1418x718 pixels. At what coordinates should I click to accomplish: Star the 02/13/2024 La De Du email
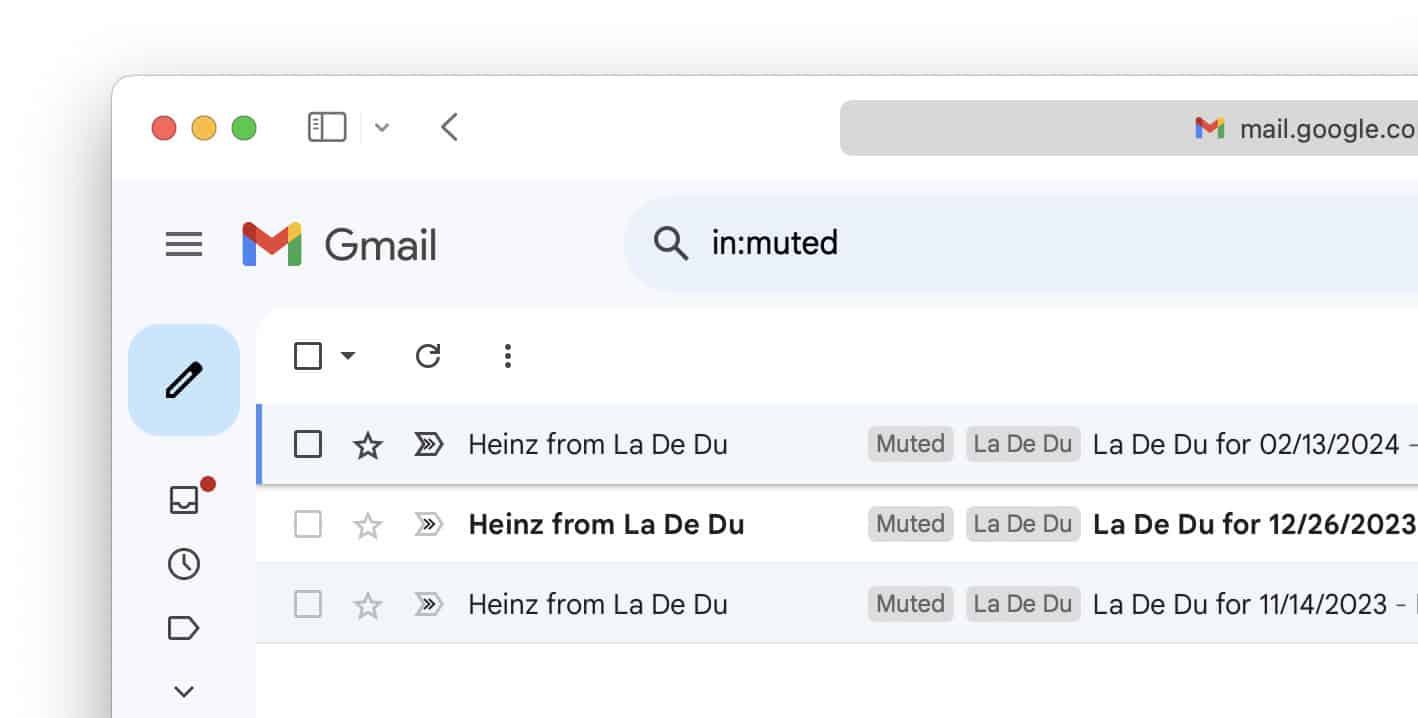[368, 445]
